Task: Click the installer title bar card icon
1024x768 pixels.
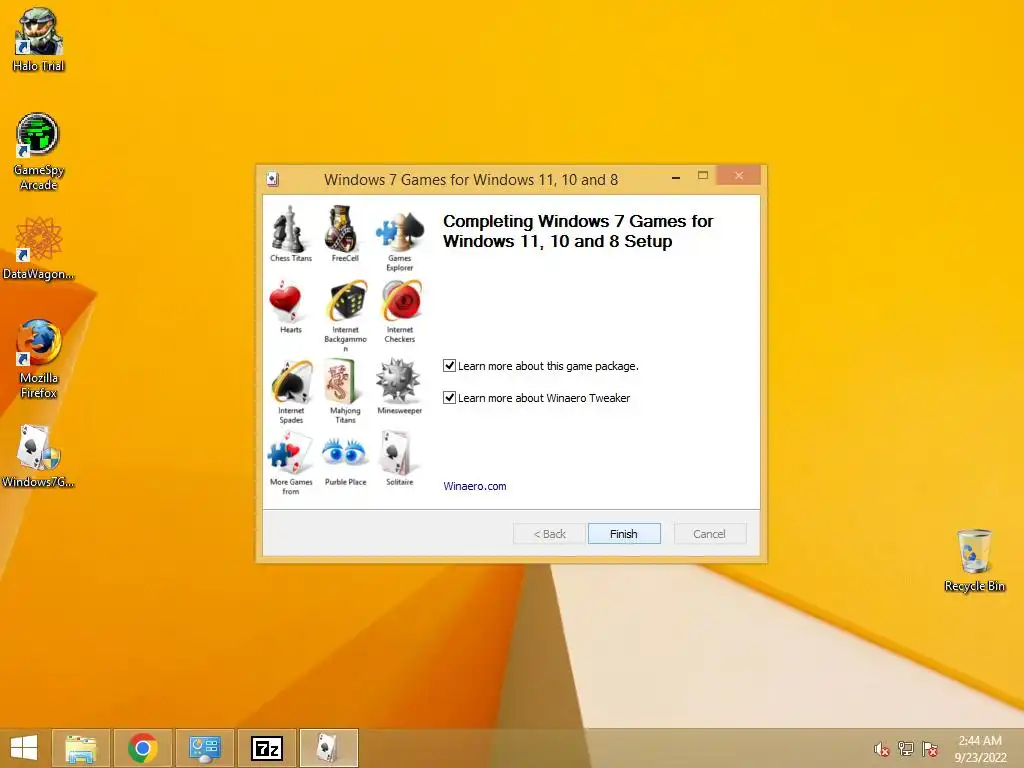Action: (273, 179)
